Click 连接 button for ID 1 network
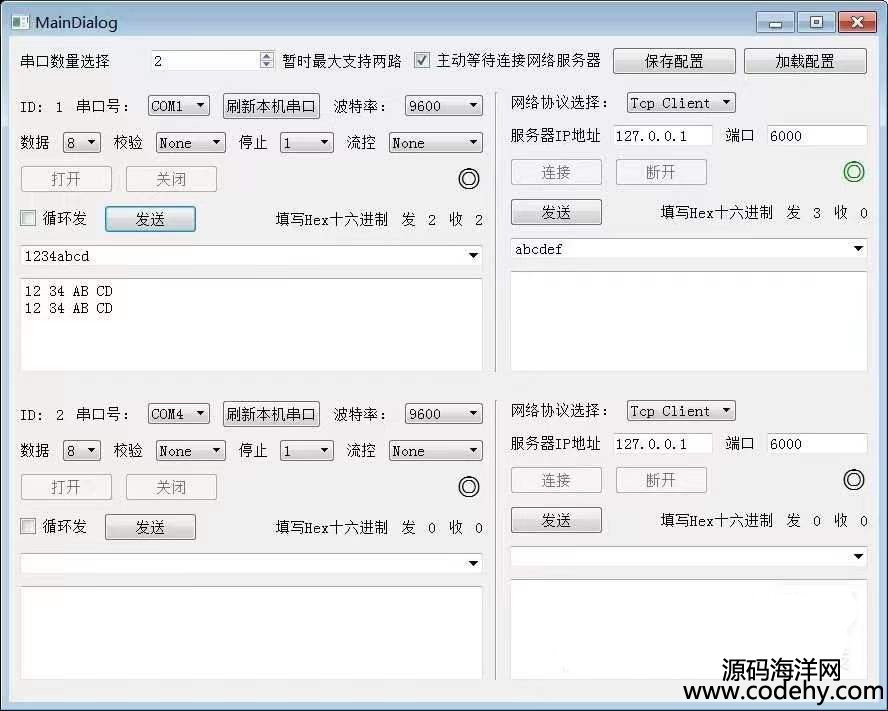 [x=556, y=172]
